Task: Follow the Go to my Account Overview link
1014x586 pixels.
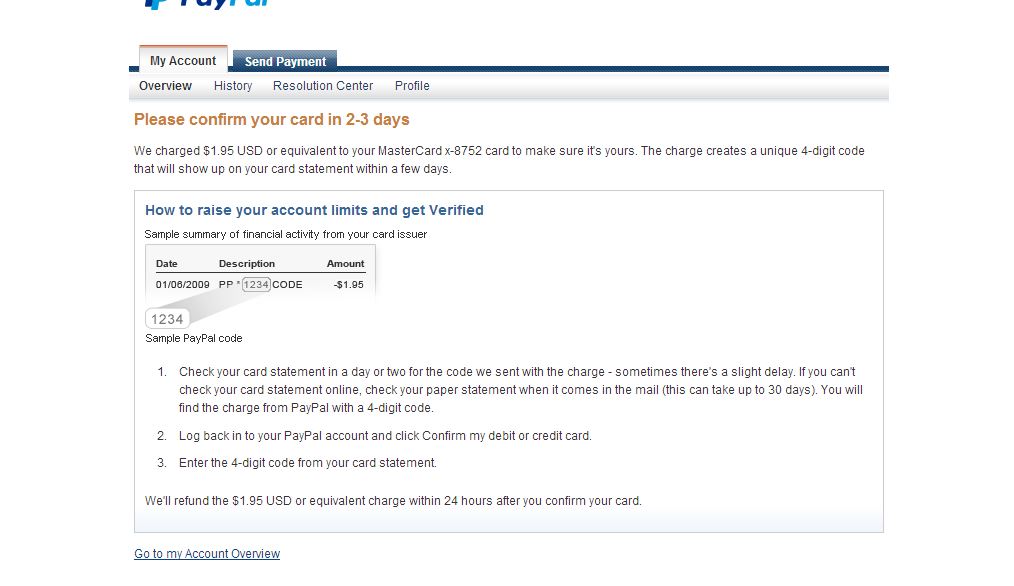Action: (207, 554)
